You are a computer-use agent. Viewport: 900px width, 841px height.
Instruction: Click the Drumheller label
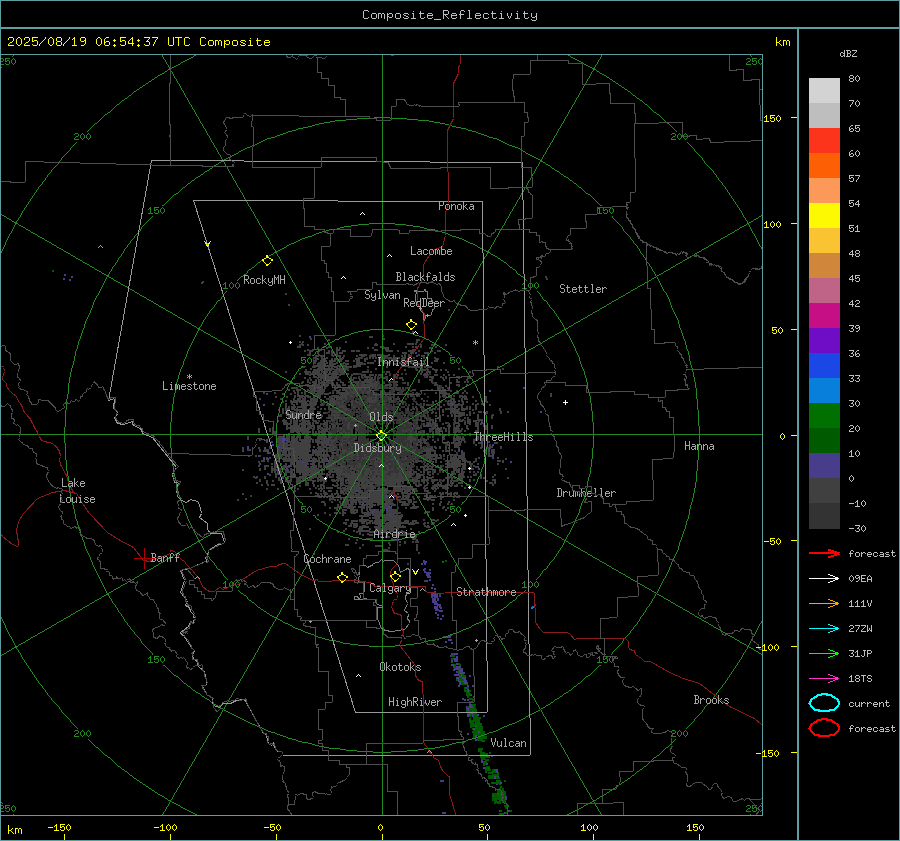(x=586, y=493)
